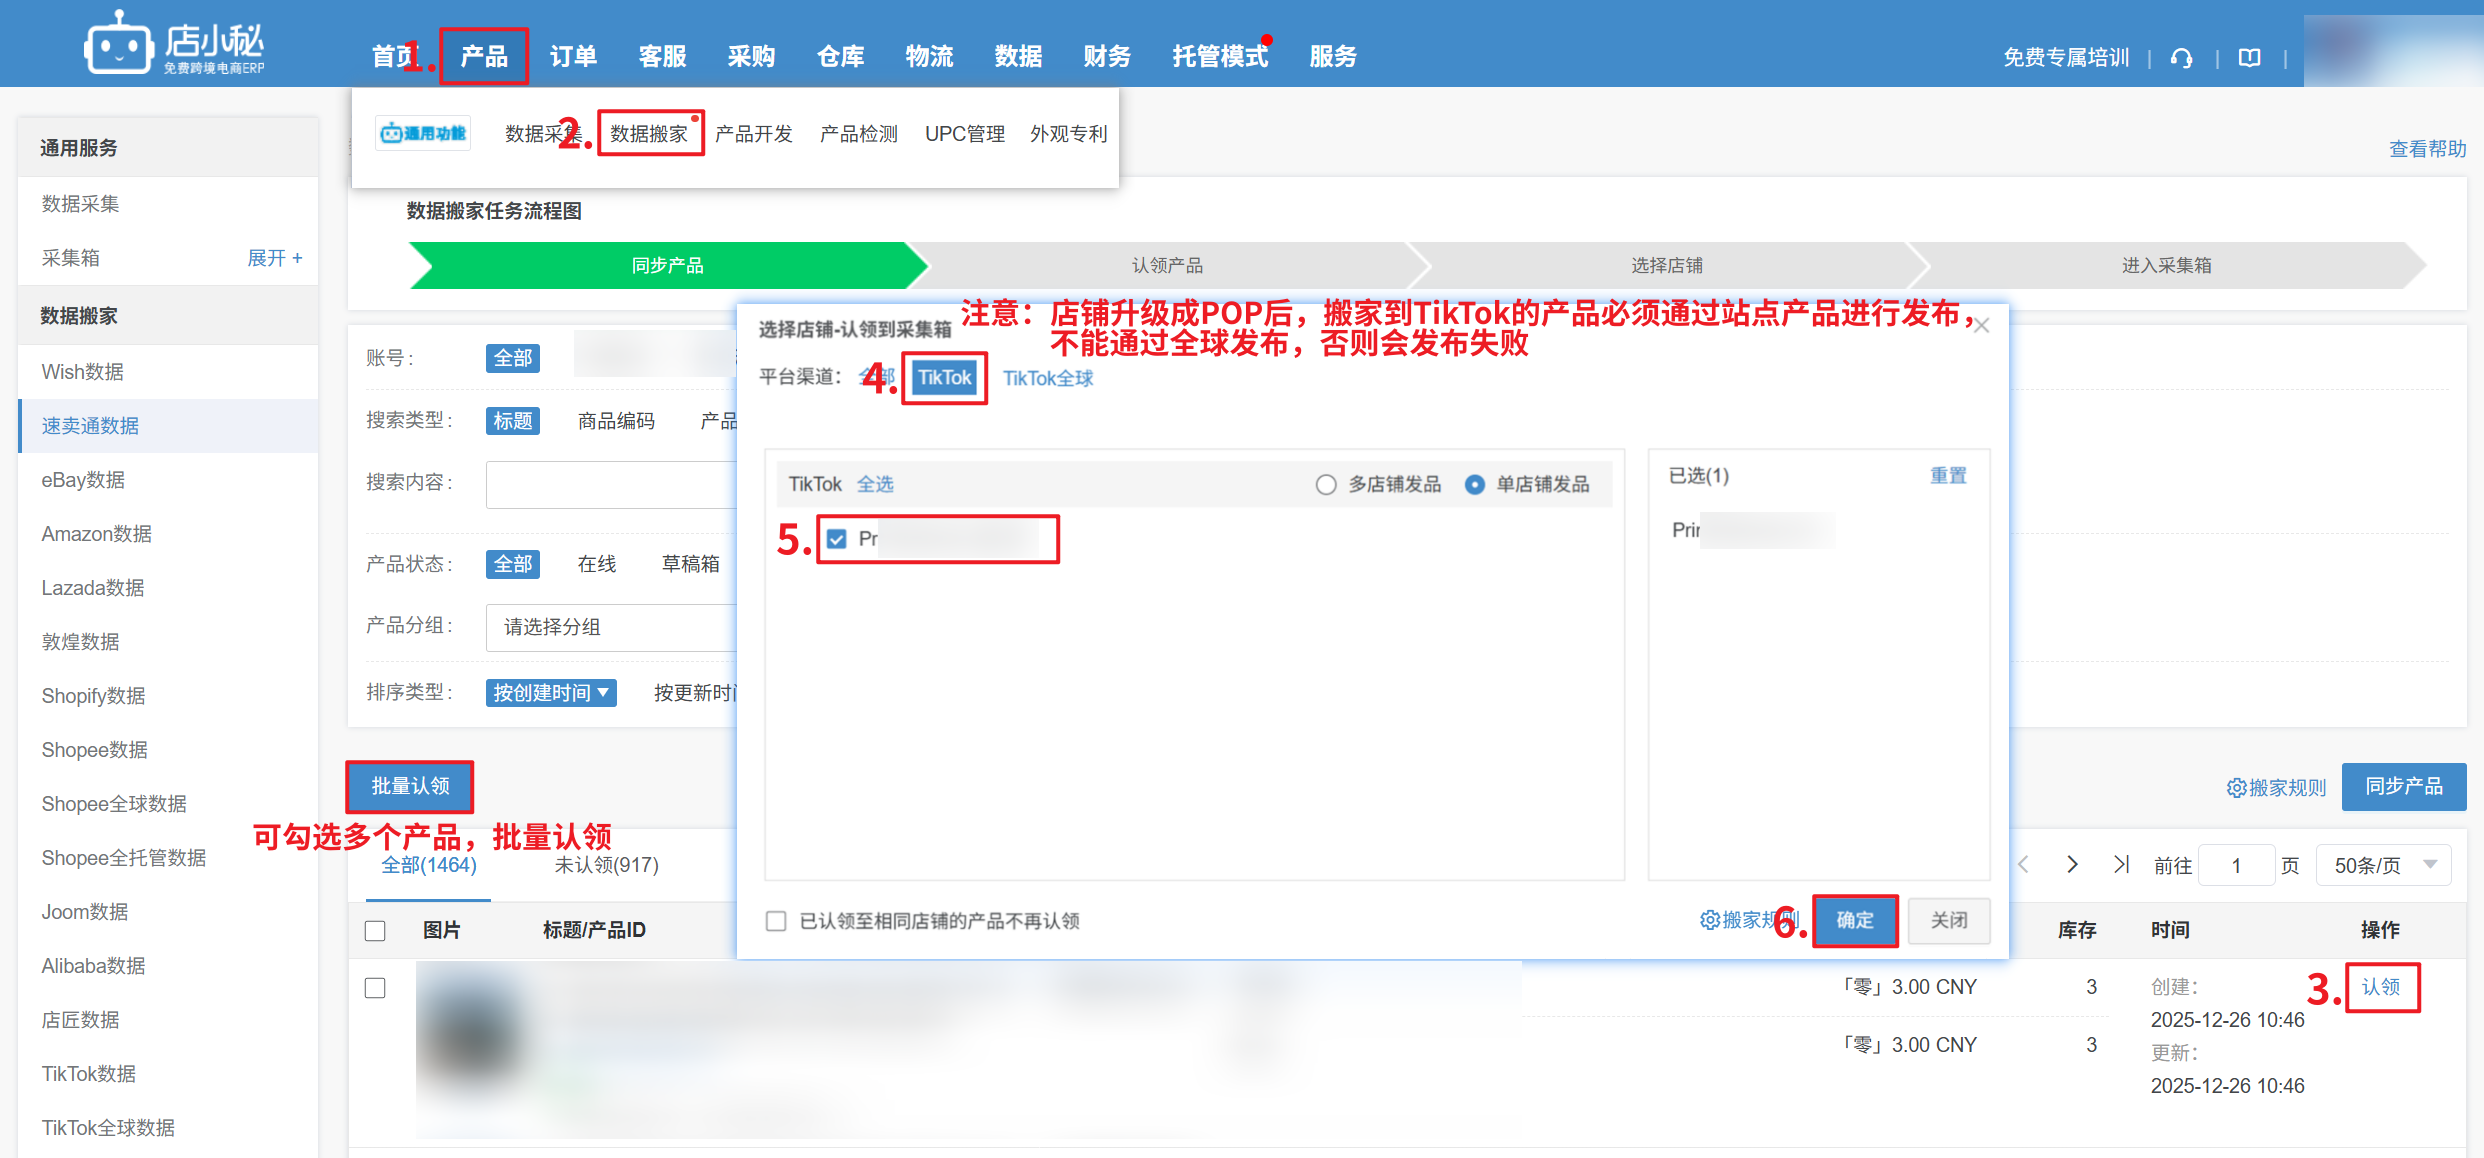2484x1158 pixels.
Task: Click 搬家规则 gear icon in dialog footer
Action: click(1709, 920)
